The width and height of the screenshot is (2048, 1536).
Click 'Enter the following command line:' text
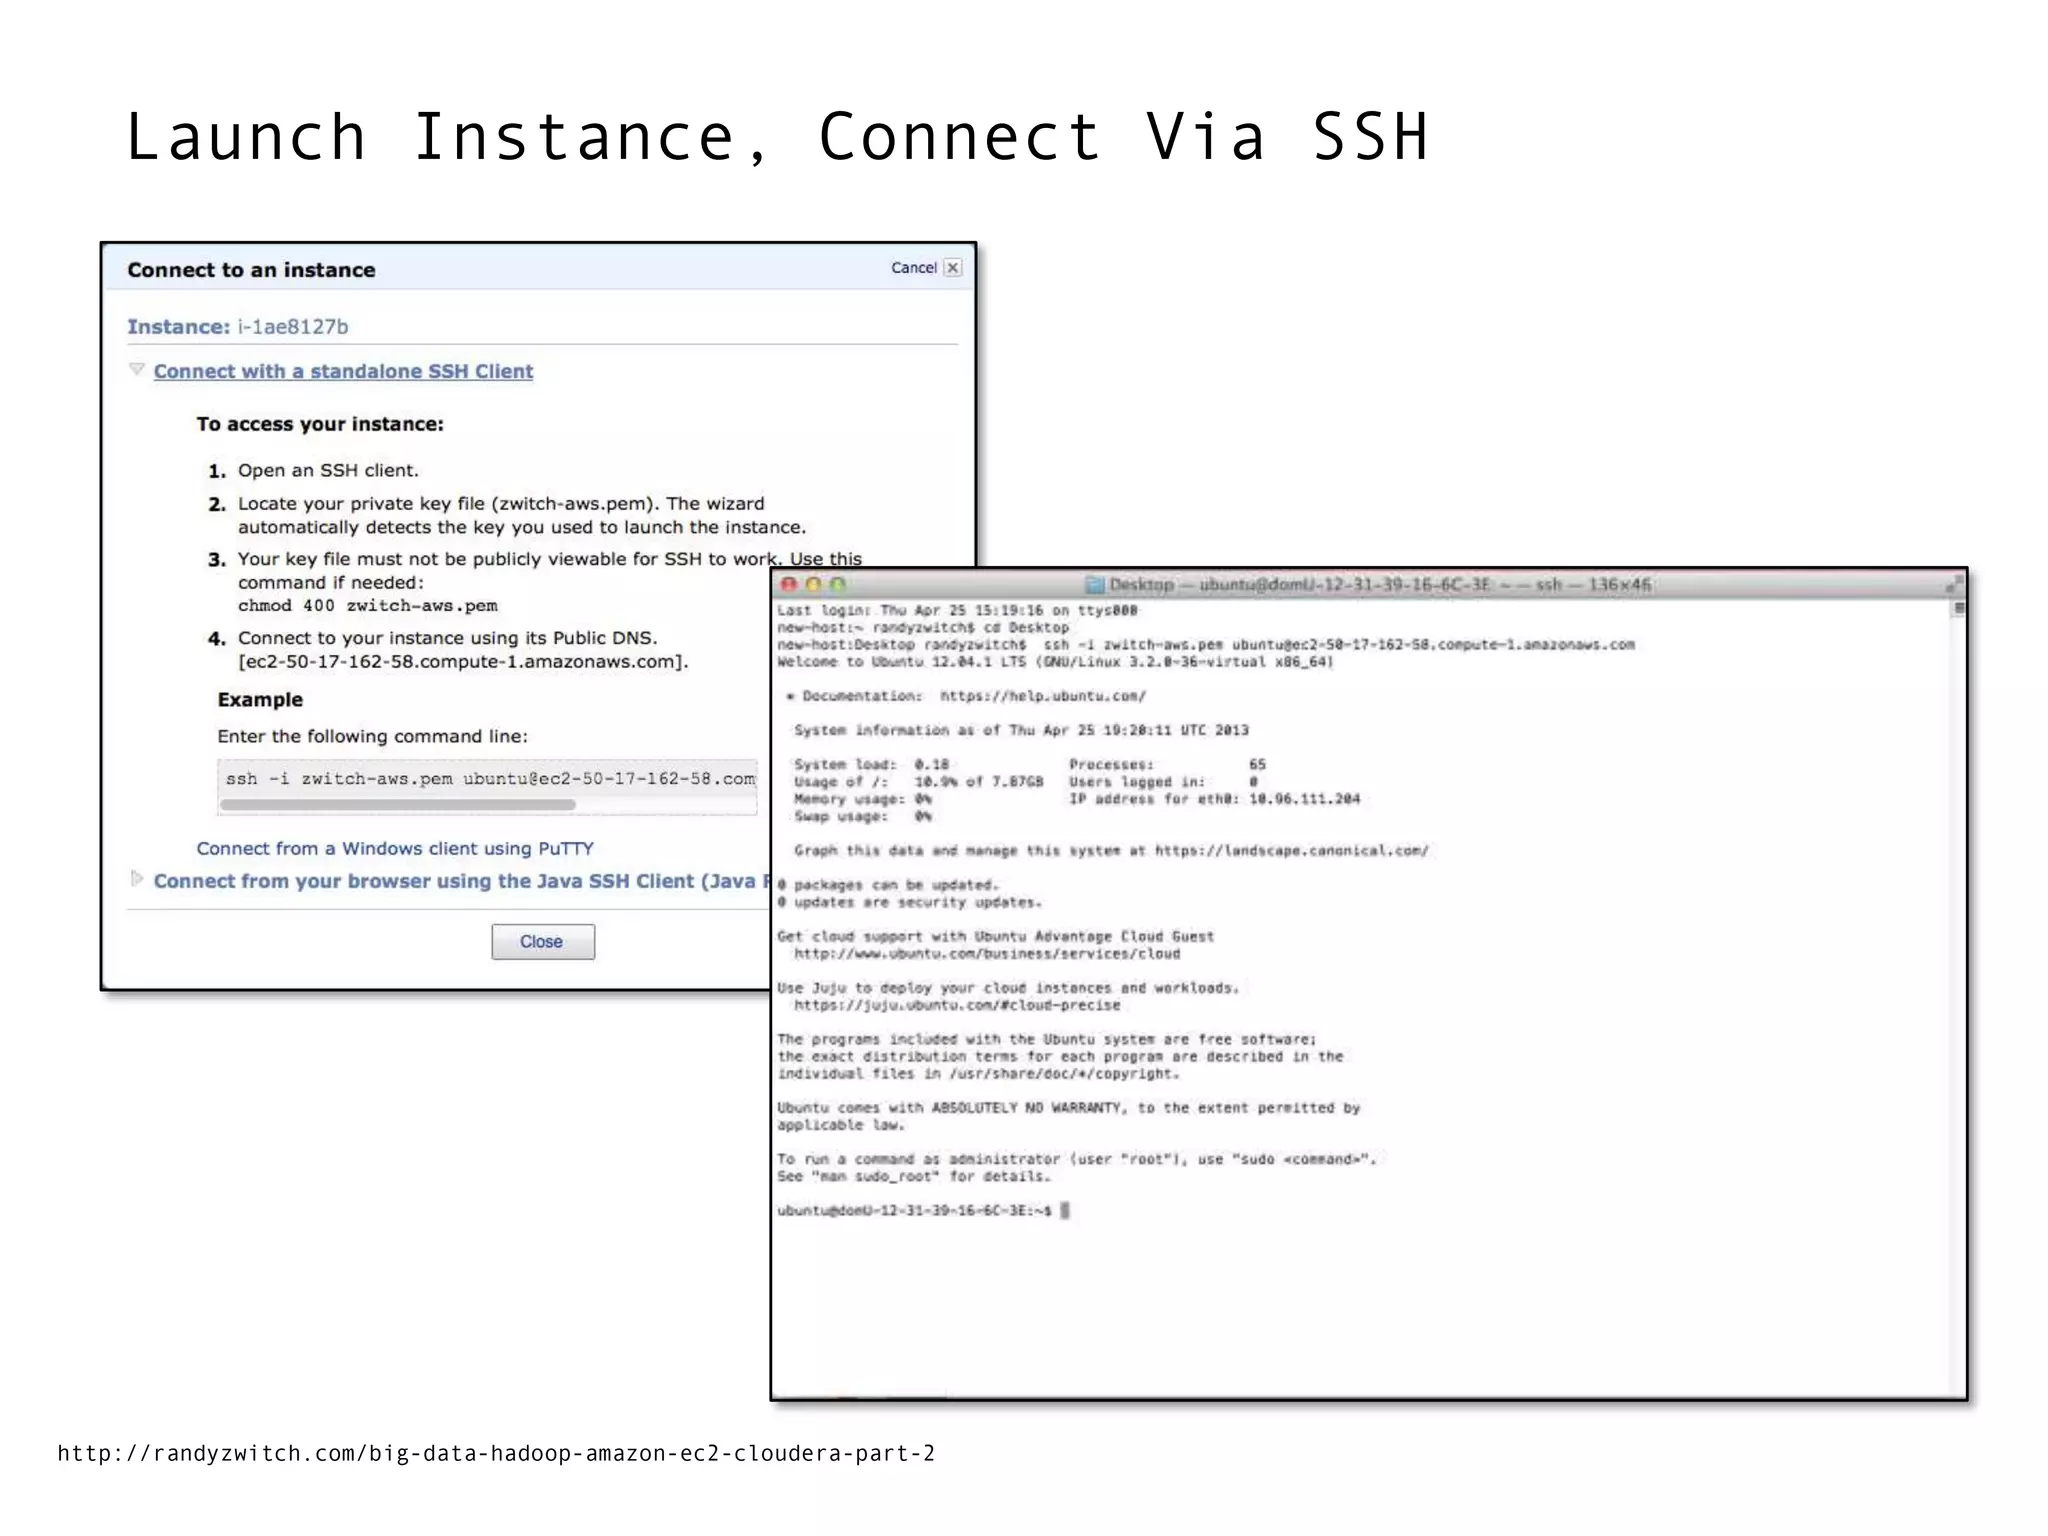(x=373, y=737)
